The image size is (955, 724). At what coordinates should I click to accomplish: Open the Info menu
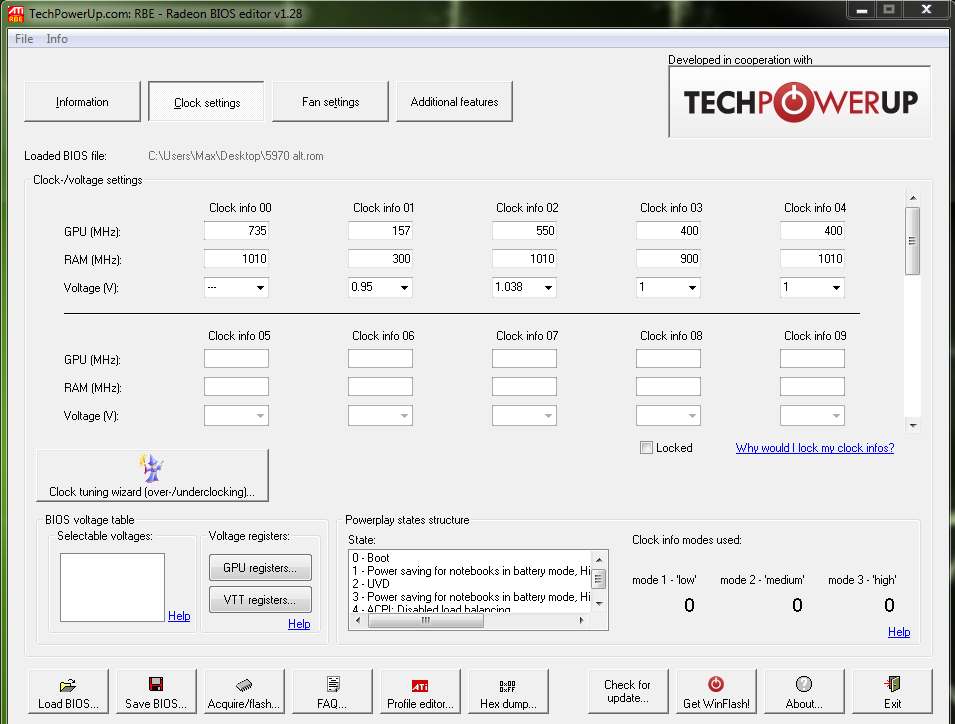coord(57,39)
